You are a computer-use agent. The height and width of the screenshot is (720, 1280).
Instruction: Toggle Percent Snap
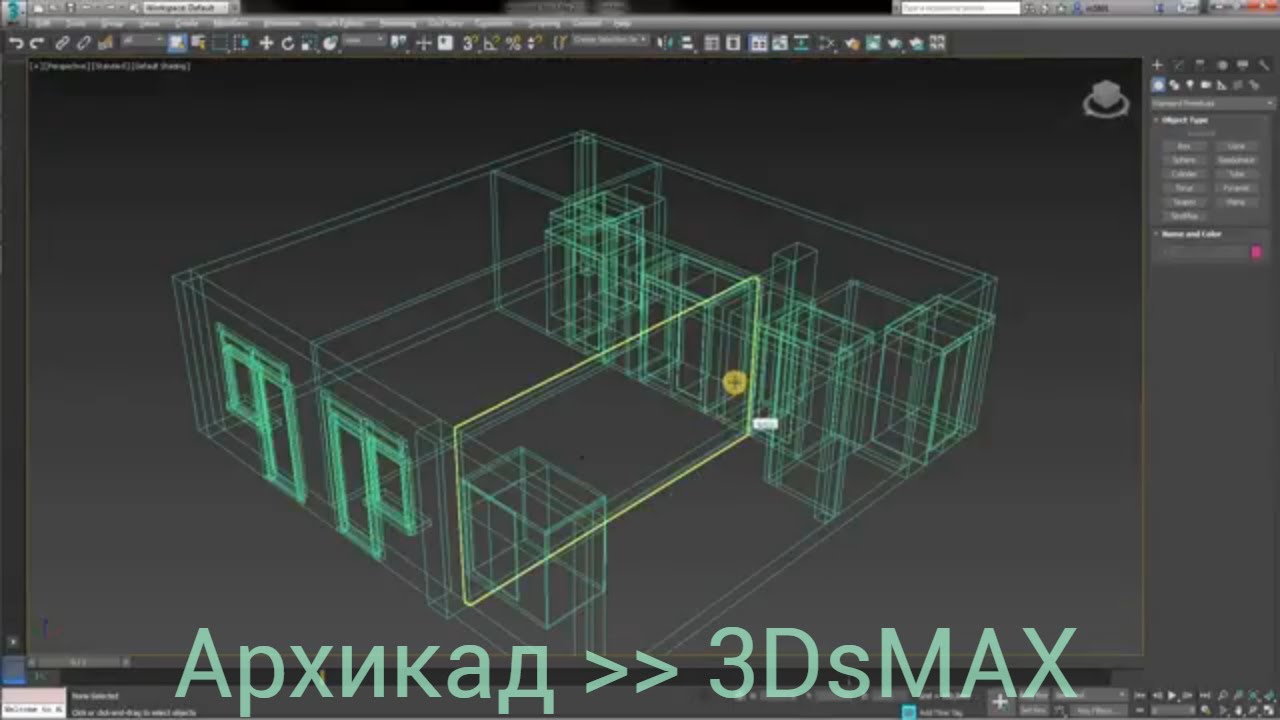[x=513, y=43]
